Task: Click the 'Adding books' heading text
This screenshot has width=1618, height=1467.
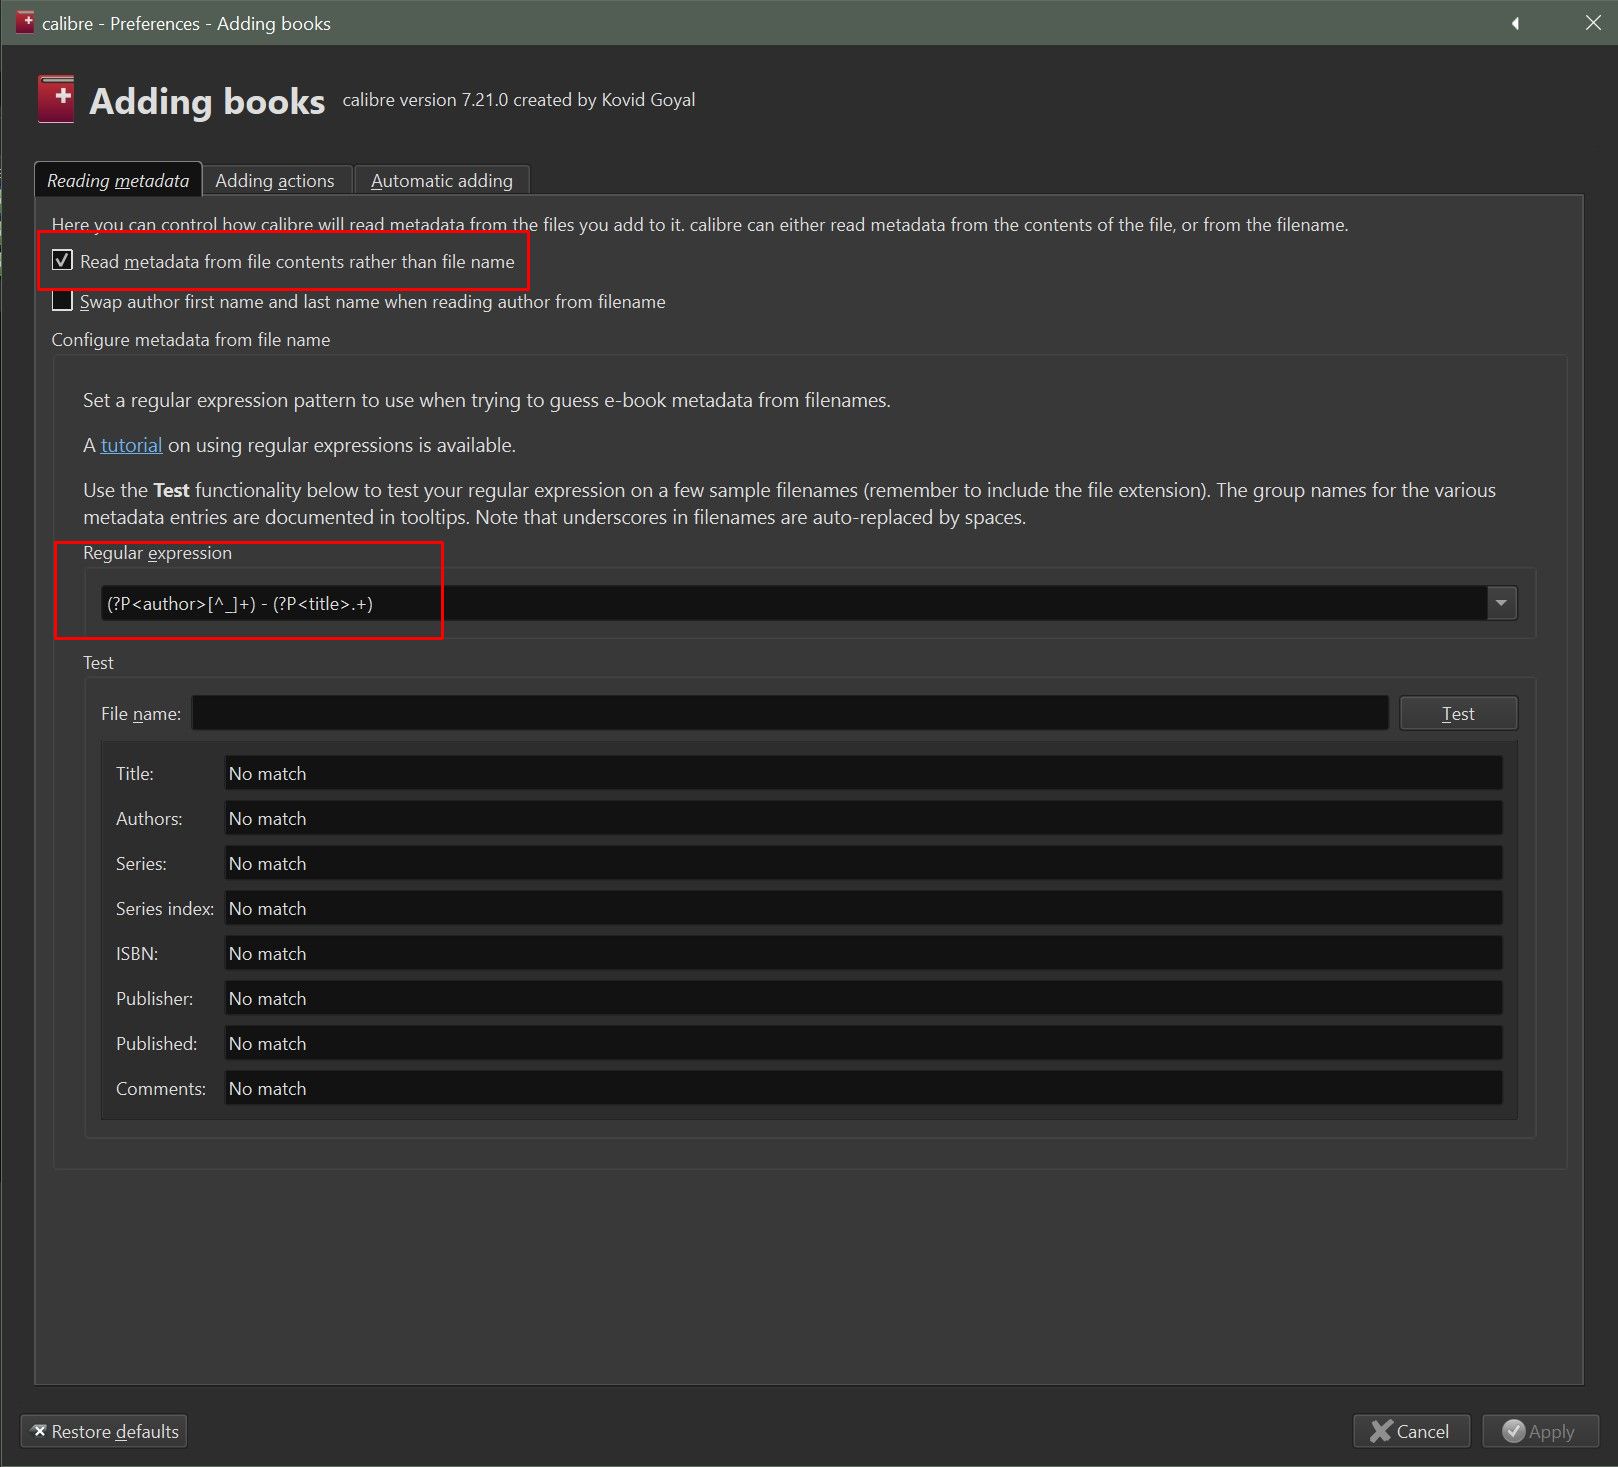Action: point(207,101)
